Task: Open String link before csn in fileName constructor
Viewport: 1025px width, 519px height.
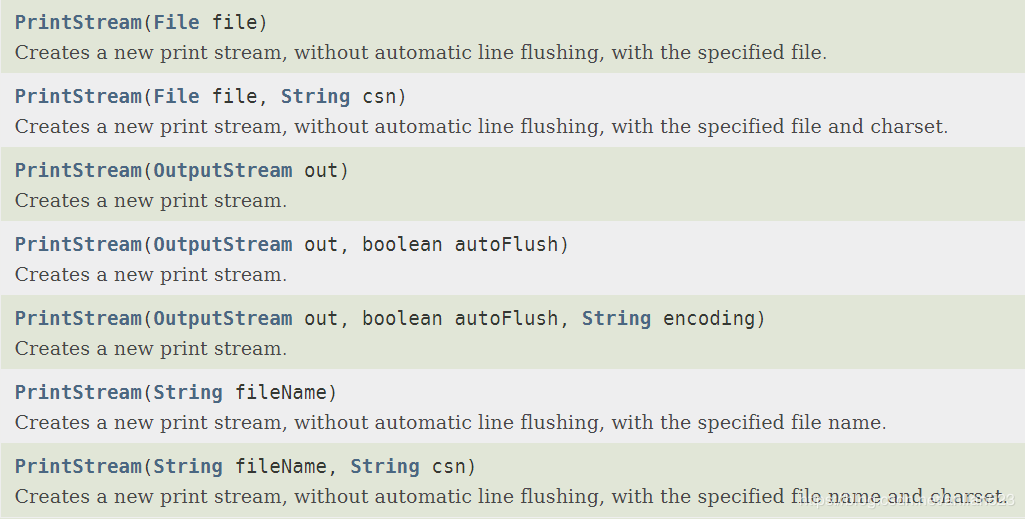Action: click(385, 465)
